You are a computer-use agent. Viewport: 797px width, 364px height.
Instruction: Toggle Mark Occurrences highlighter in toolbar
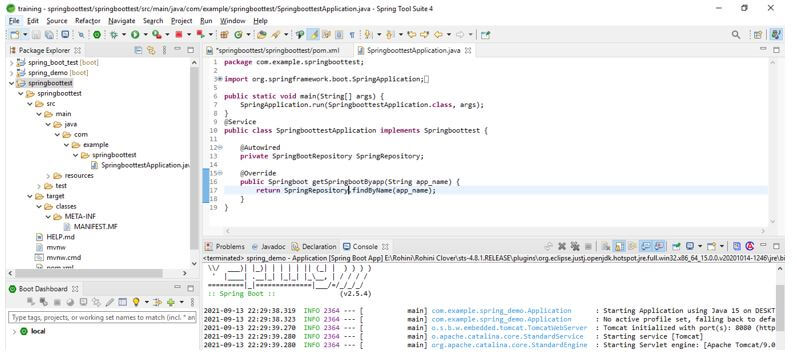313,35
